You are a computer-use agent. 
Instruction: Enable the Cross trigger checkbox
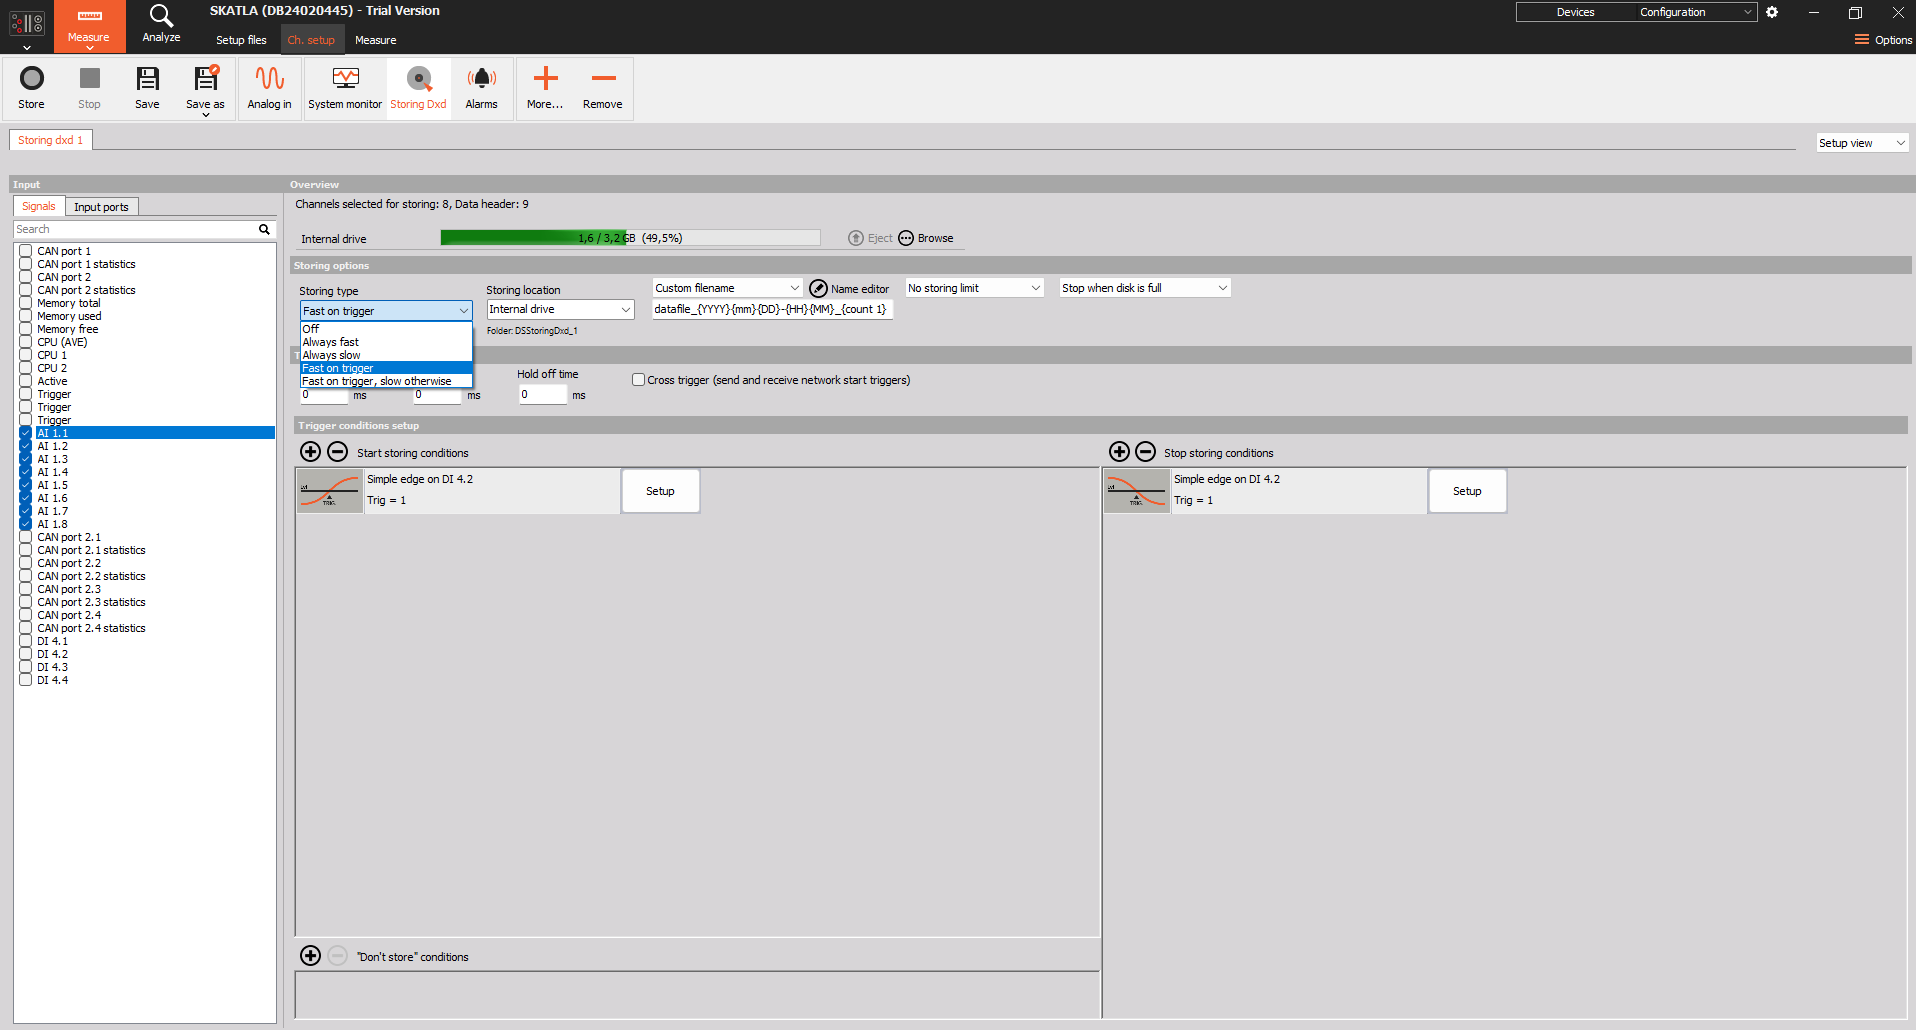pyautogui.click(x=638, y=379)
